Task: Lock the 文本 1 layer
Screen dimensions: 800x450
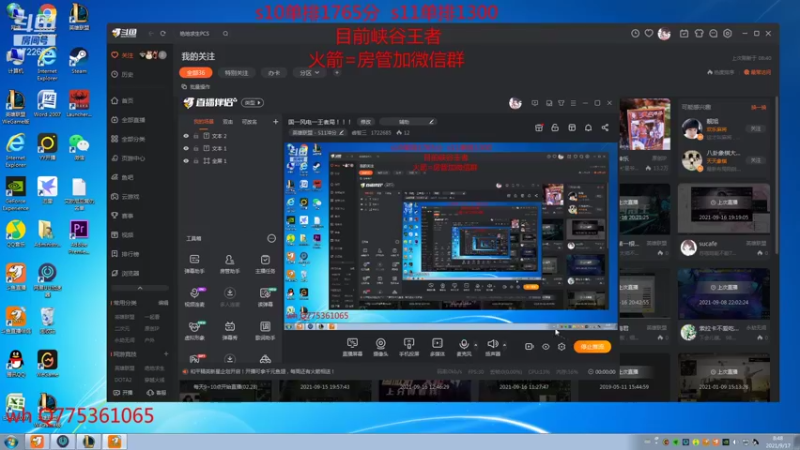Action: coord(195,148)
